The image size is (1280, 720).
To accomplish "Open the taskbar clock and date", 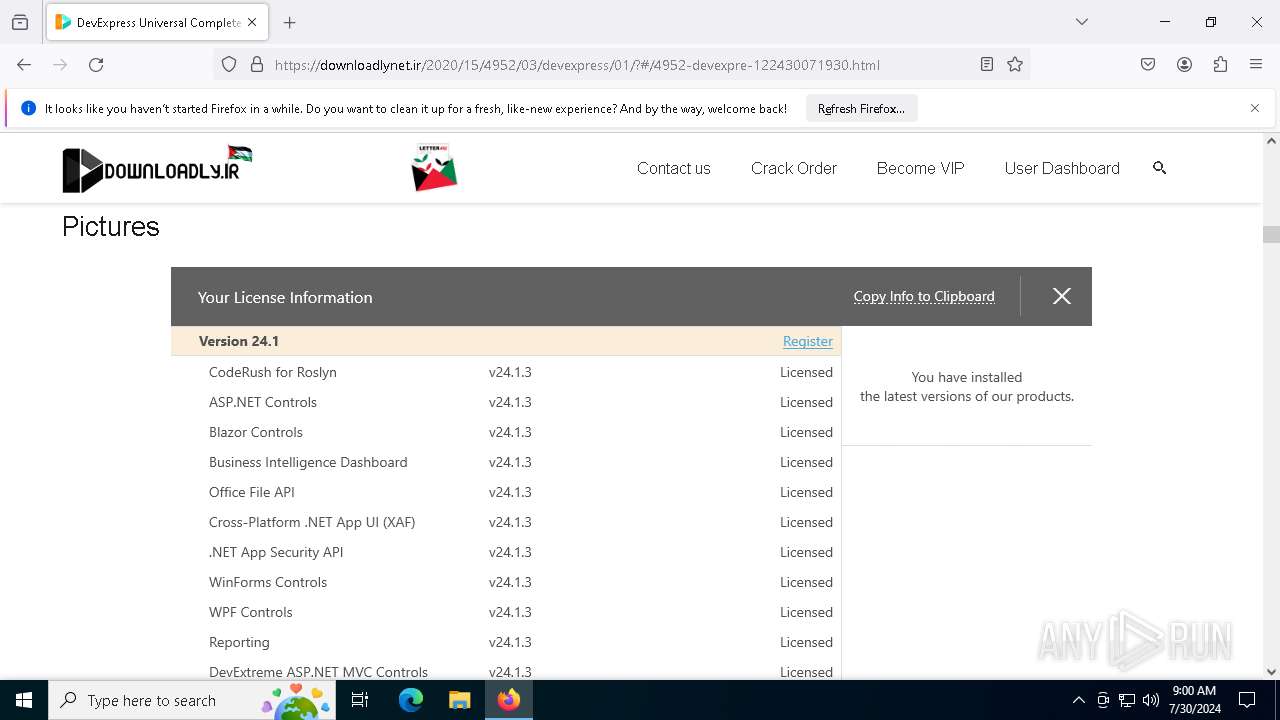I will (1194, 700).
